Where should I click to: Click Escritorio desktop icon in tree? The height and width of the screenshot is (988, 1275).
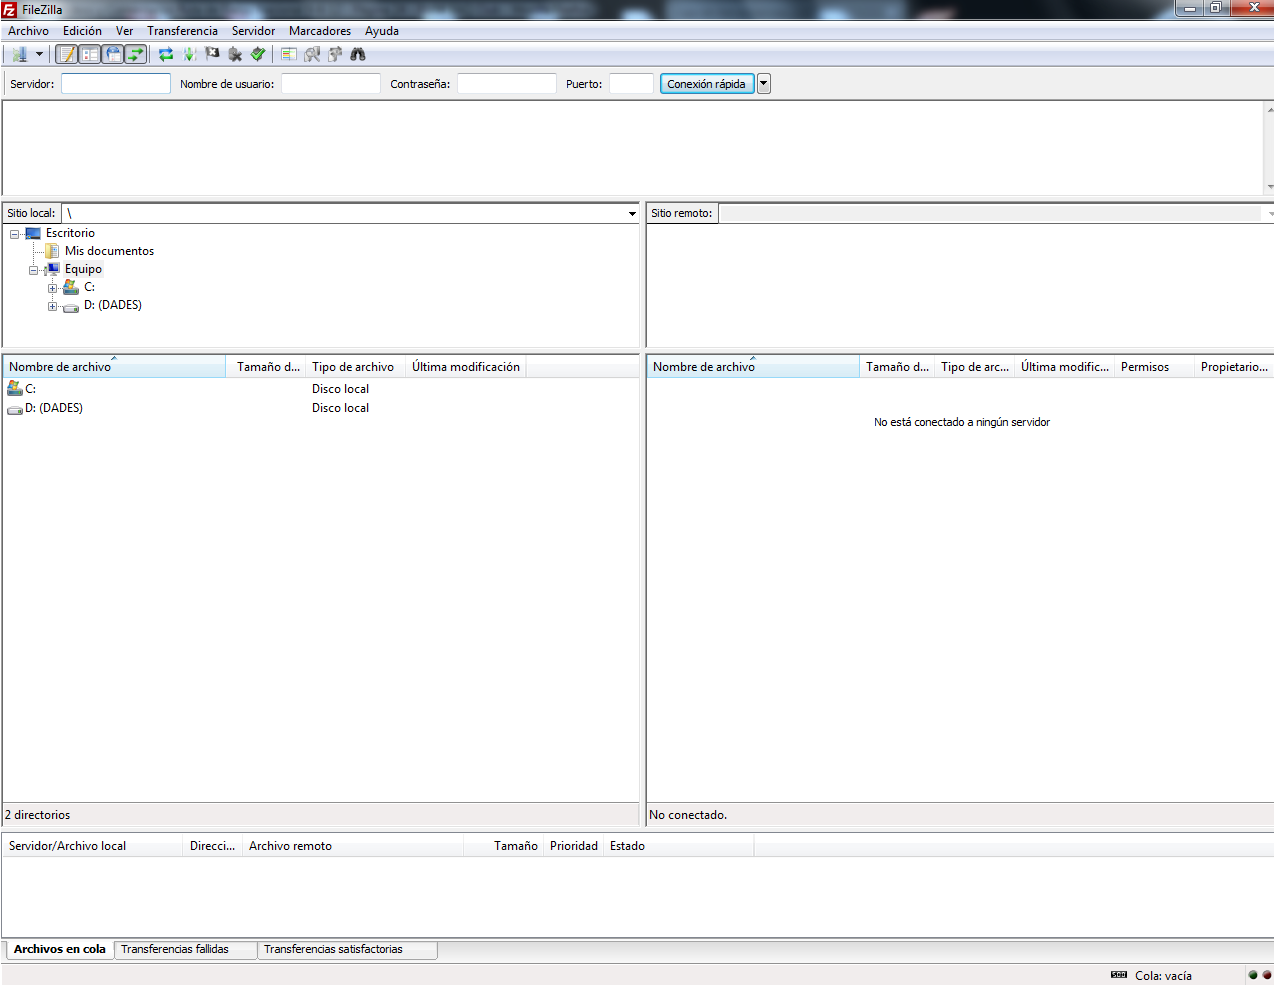pos(33,233)
